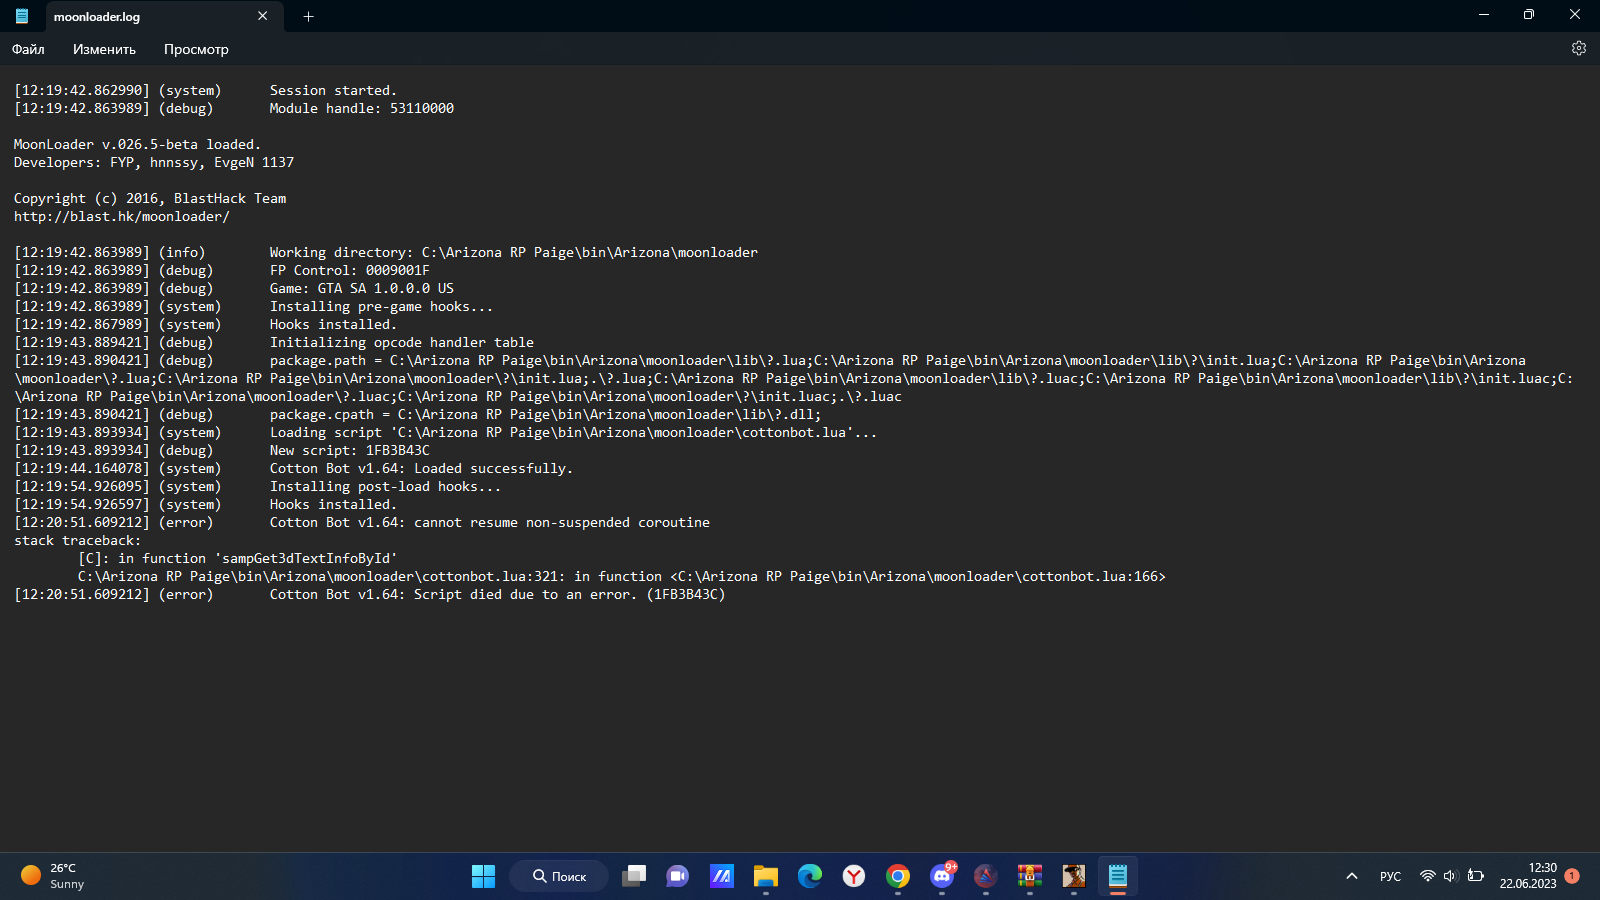Open WinRAR from the taskbar
The image size is (1600, 900).
pyautogui.click(x=1030, y=876)
